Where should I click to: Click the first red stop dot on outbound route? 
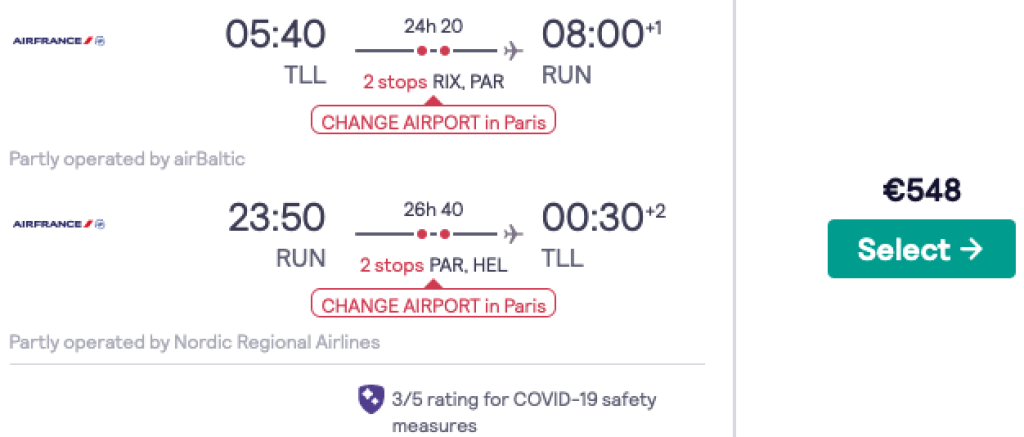(x=423, y=50)
